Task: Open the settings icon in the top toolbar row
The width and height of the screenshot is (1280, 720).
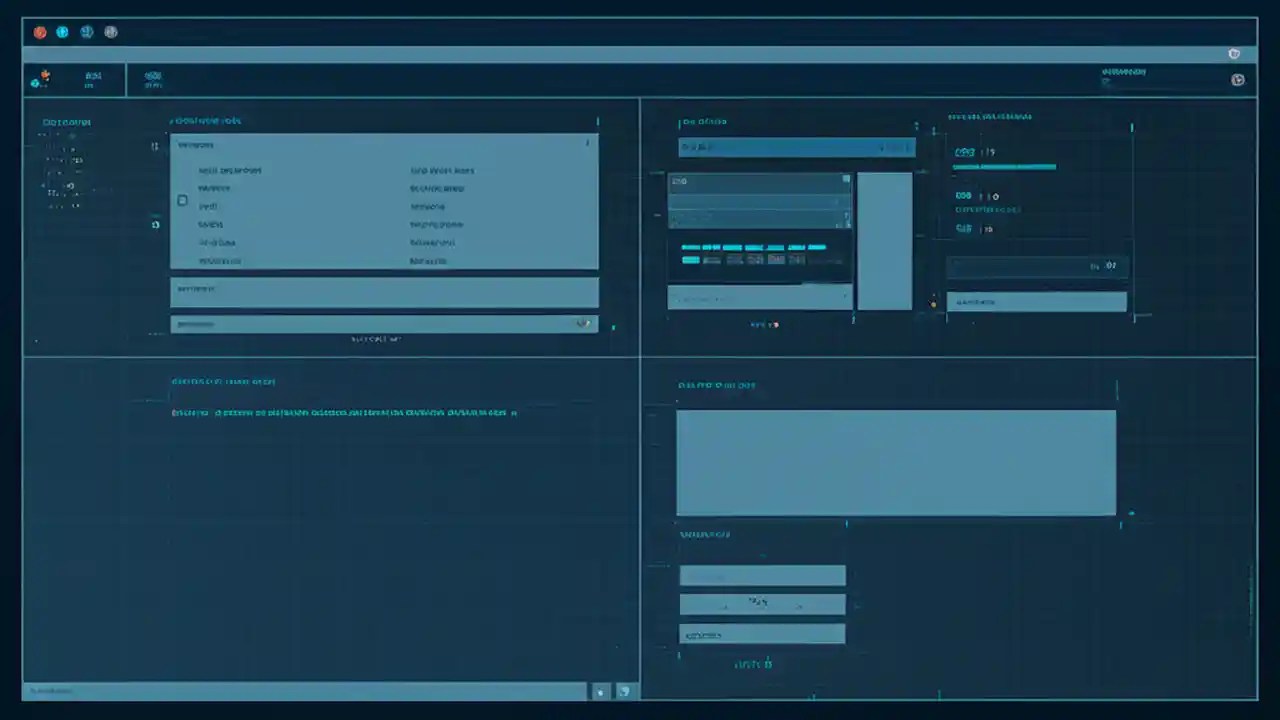Action: click(86, 31)
